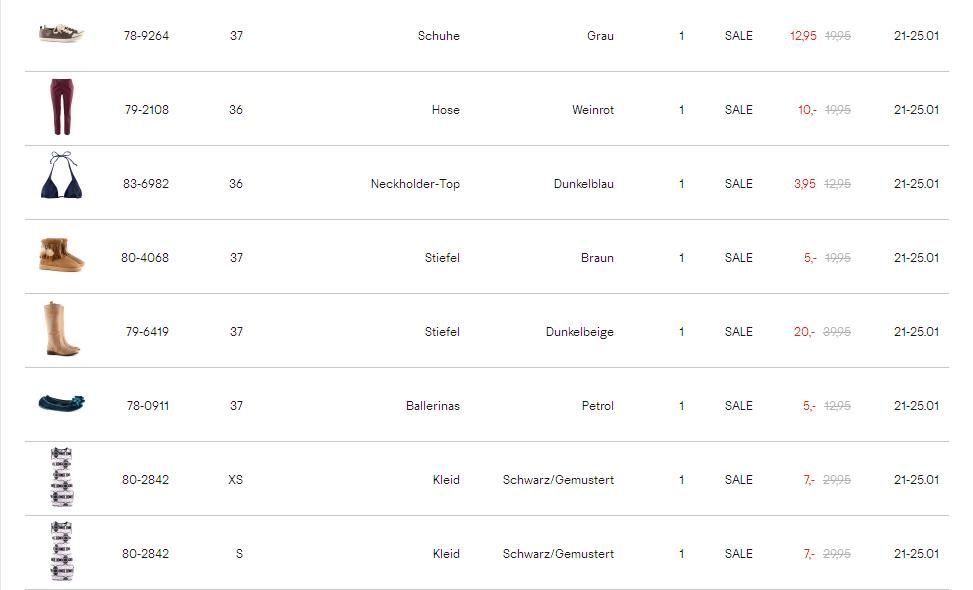Select the Dunkelbeige color label
Screen dimensions: 973x590
[579, 332]
